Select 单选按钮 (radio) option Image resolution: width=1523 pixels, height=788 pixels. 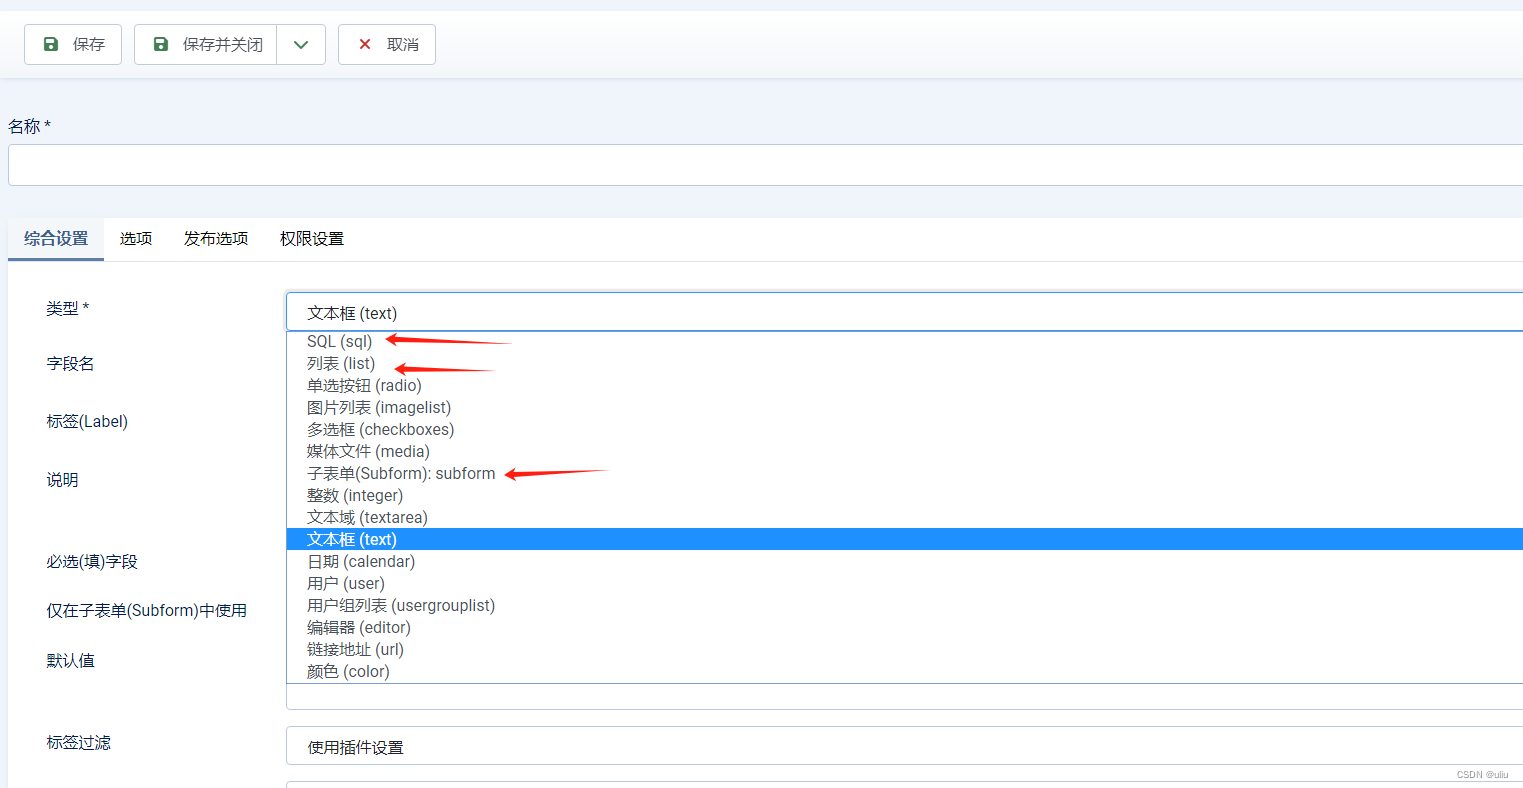[904, 386]
